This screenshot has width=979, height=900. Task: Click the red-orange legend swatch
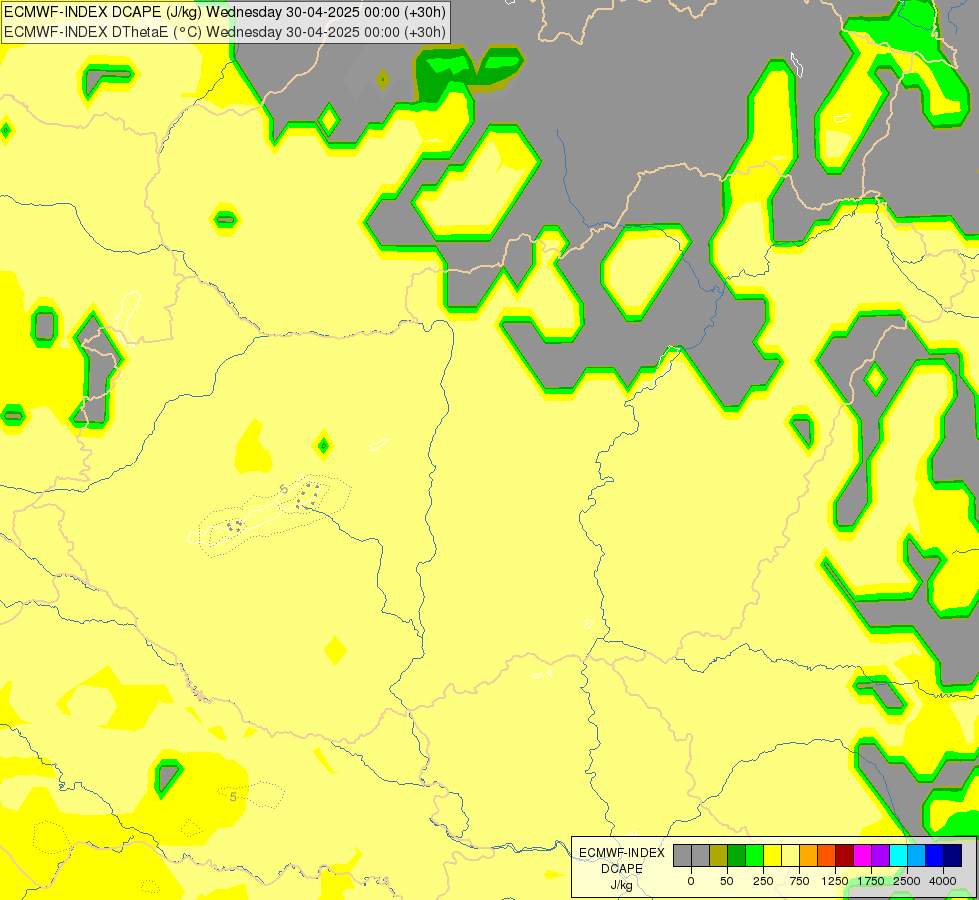click(x=827, y=856)
